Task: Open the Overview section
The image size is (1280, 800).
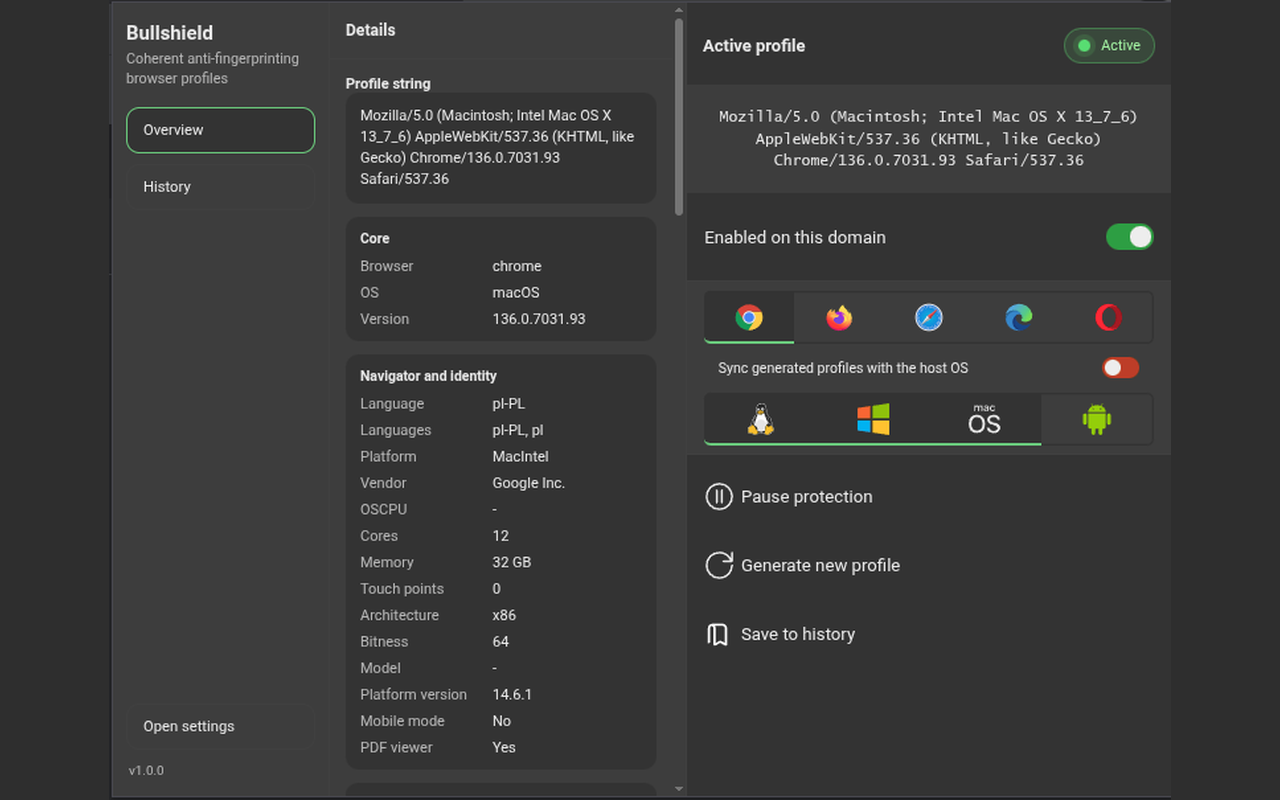Action: pyautogui.click(x=220, y=130)
